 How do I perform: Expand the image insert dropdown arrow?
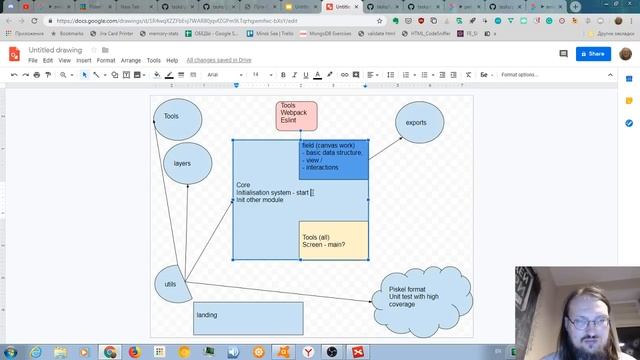point(144,75)
